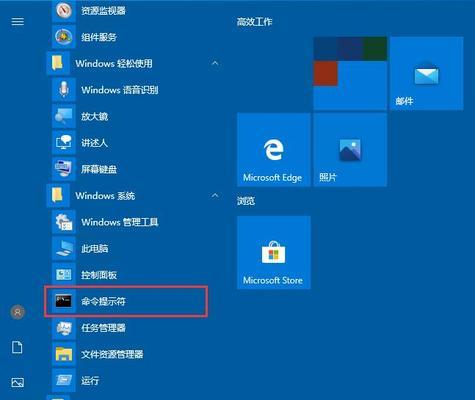Click the Microsoft Edge tile
Screen dimensions: 475x400
point(274,150)
